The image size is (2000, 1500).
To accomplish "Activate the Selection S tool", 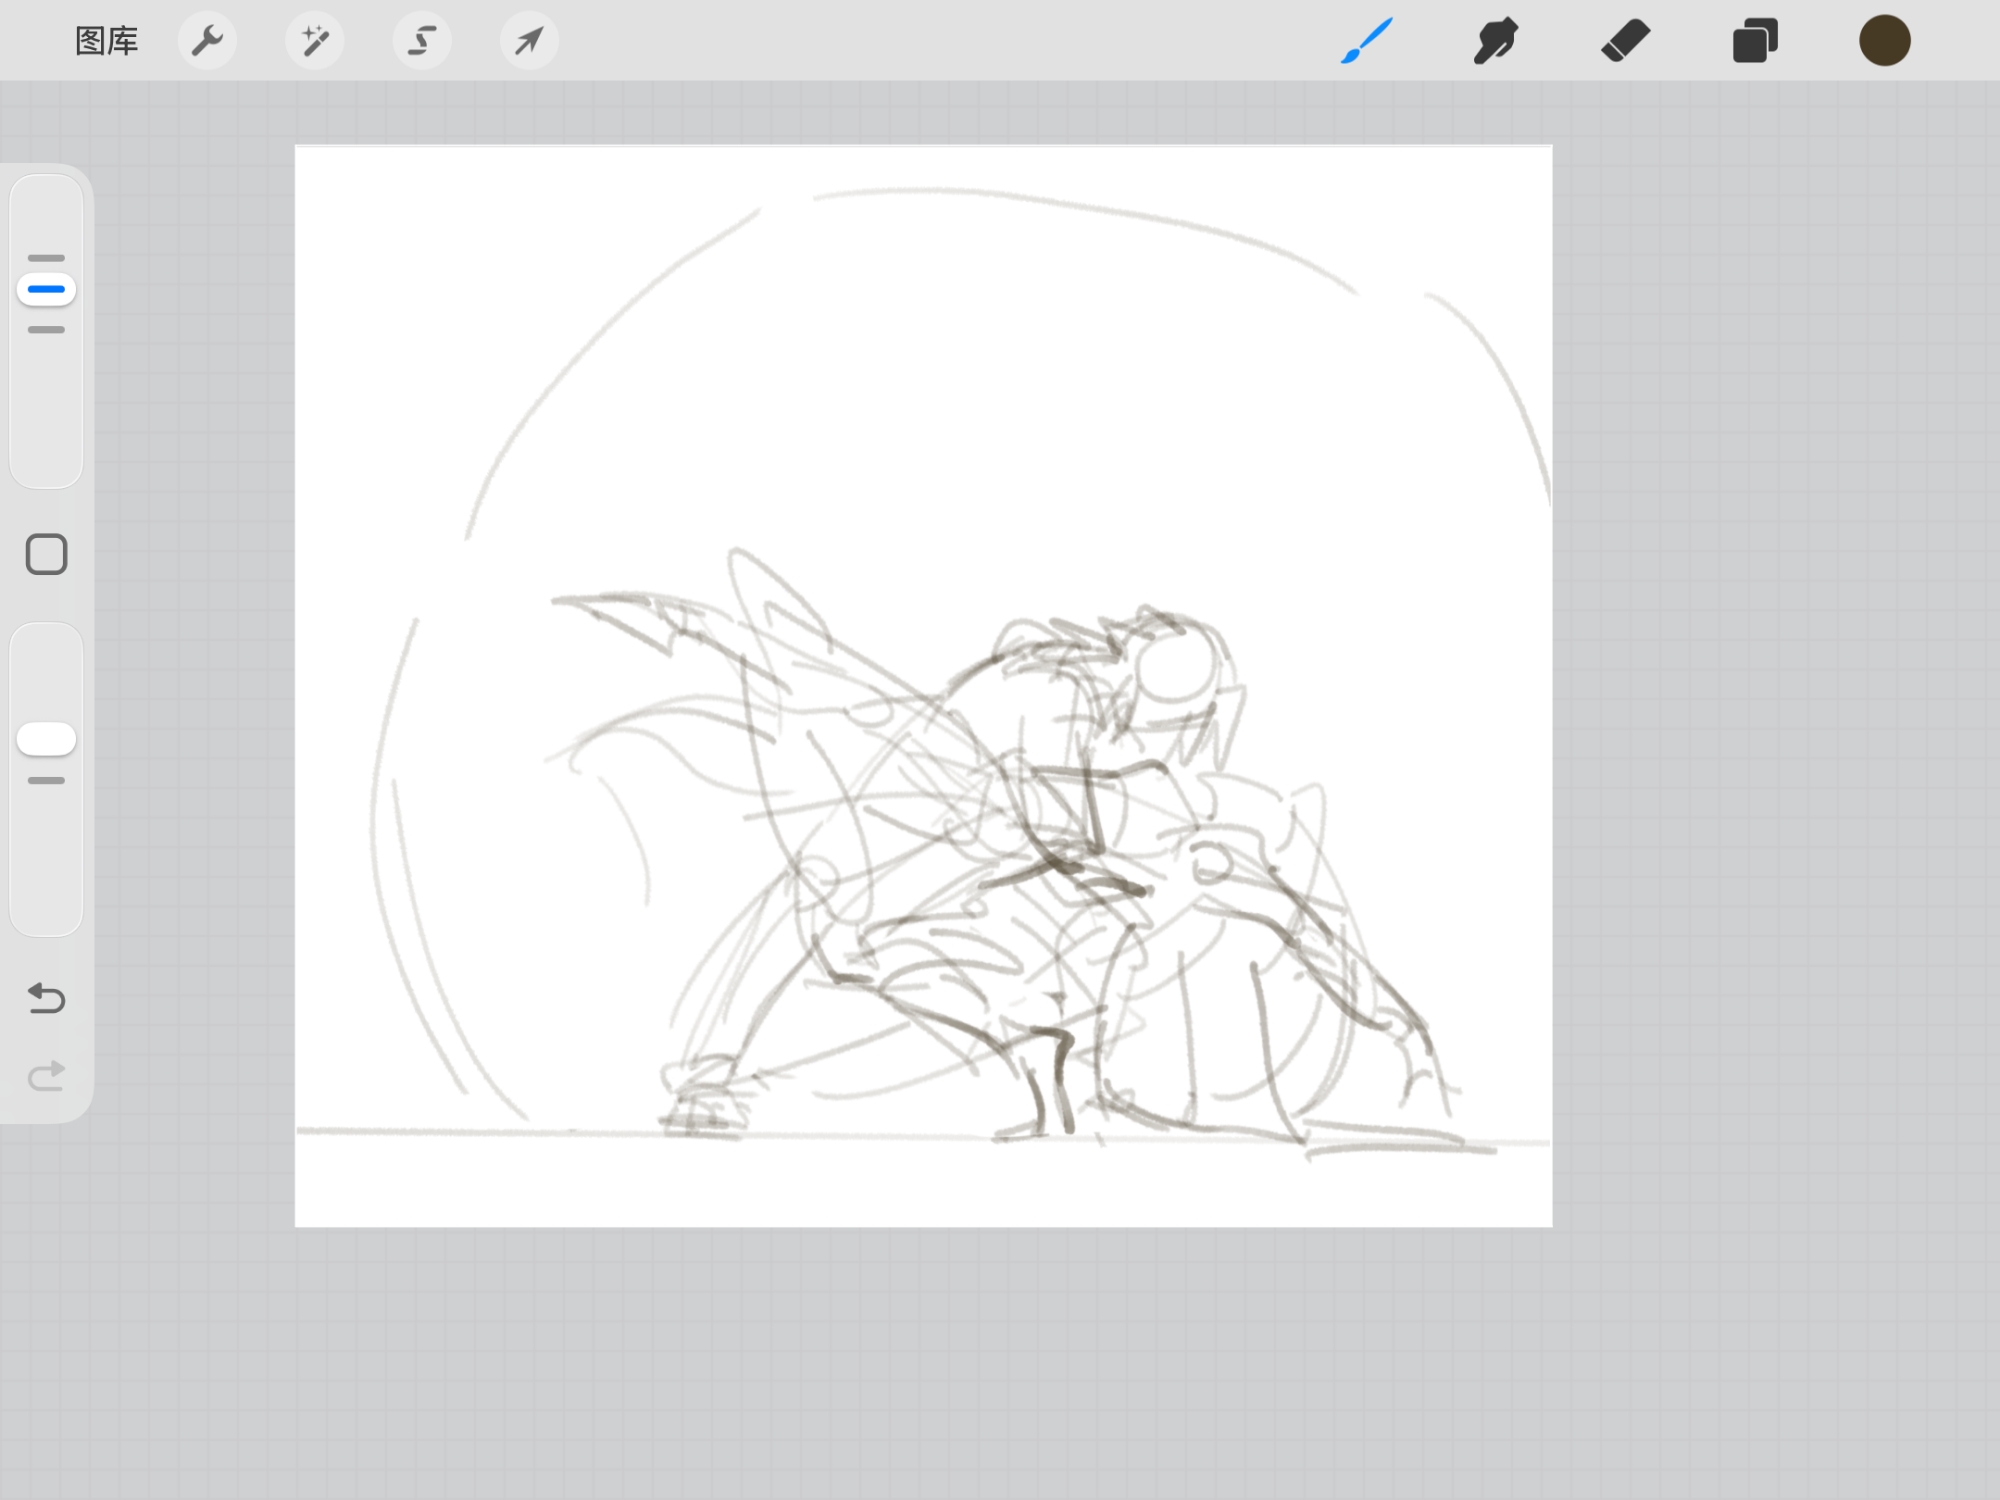I will (x=422, y=41).
